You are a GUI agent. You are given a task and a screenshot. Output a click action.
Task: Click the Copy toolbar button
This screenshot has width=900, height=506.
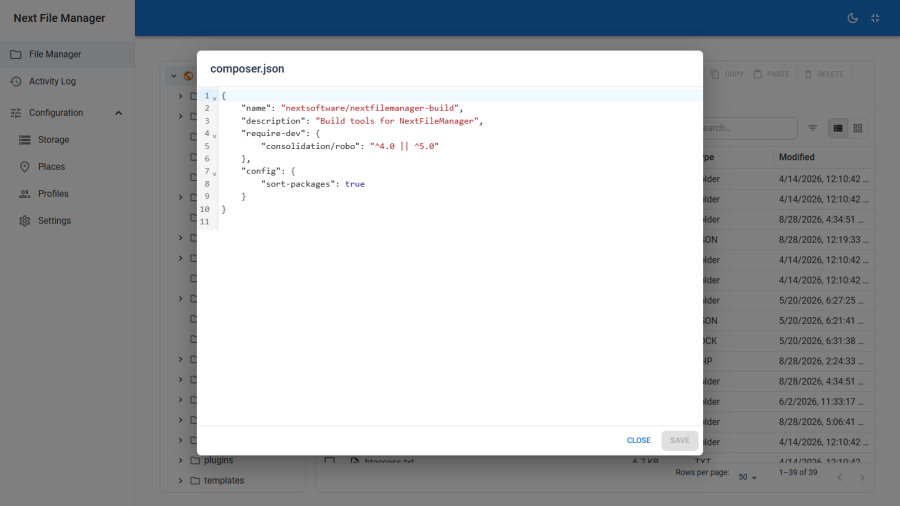tap(727, 74)
